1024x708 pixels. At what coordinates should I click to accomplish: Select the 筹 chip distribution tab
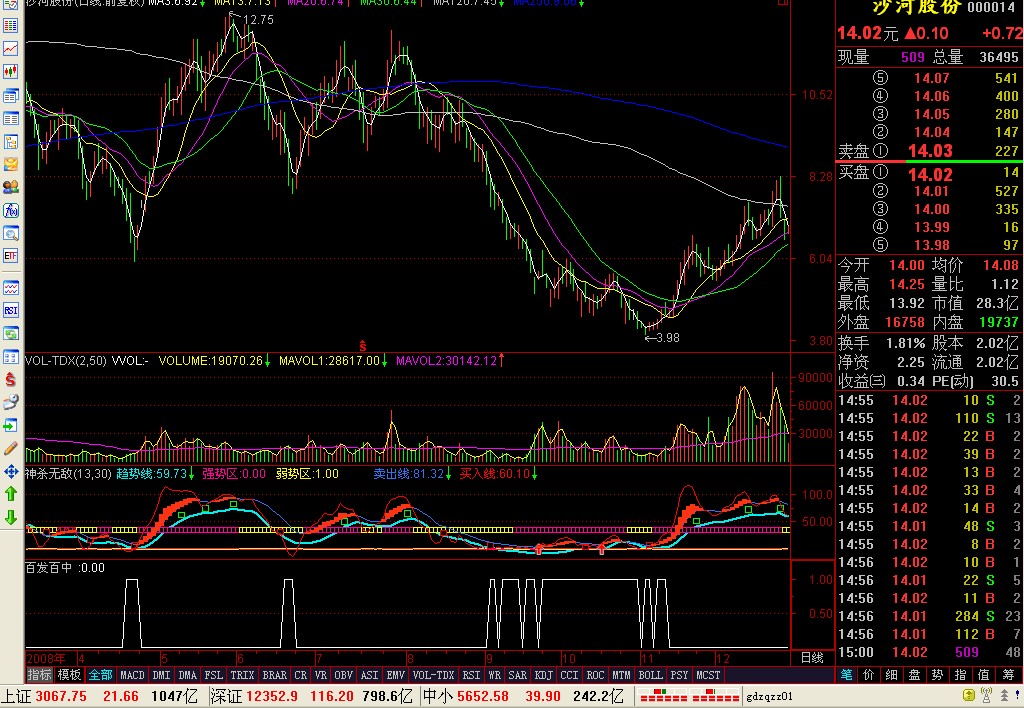[1008, 675]
